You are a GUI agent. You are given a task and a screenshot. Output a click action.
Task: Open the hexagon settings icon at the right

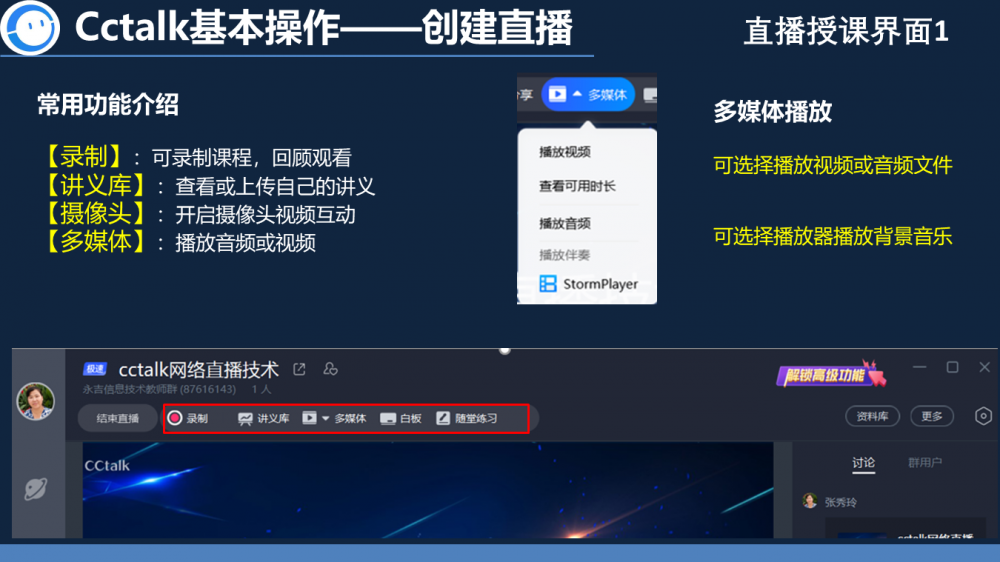tap(983, 416)
